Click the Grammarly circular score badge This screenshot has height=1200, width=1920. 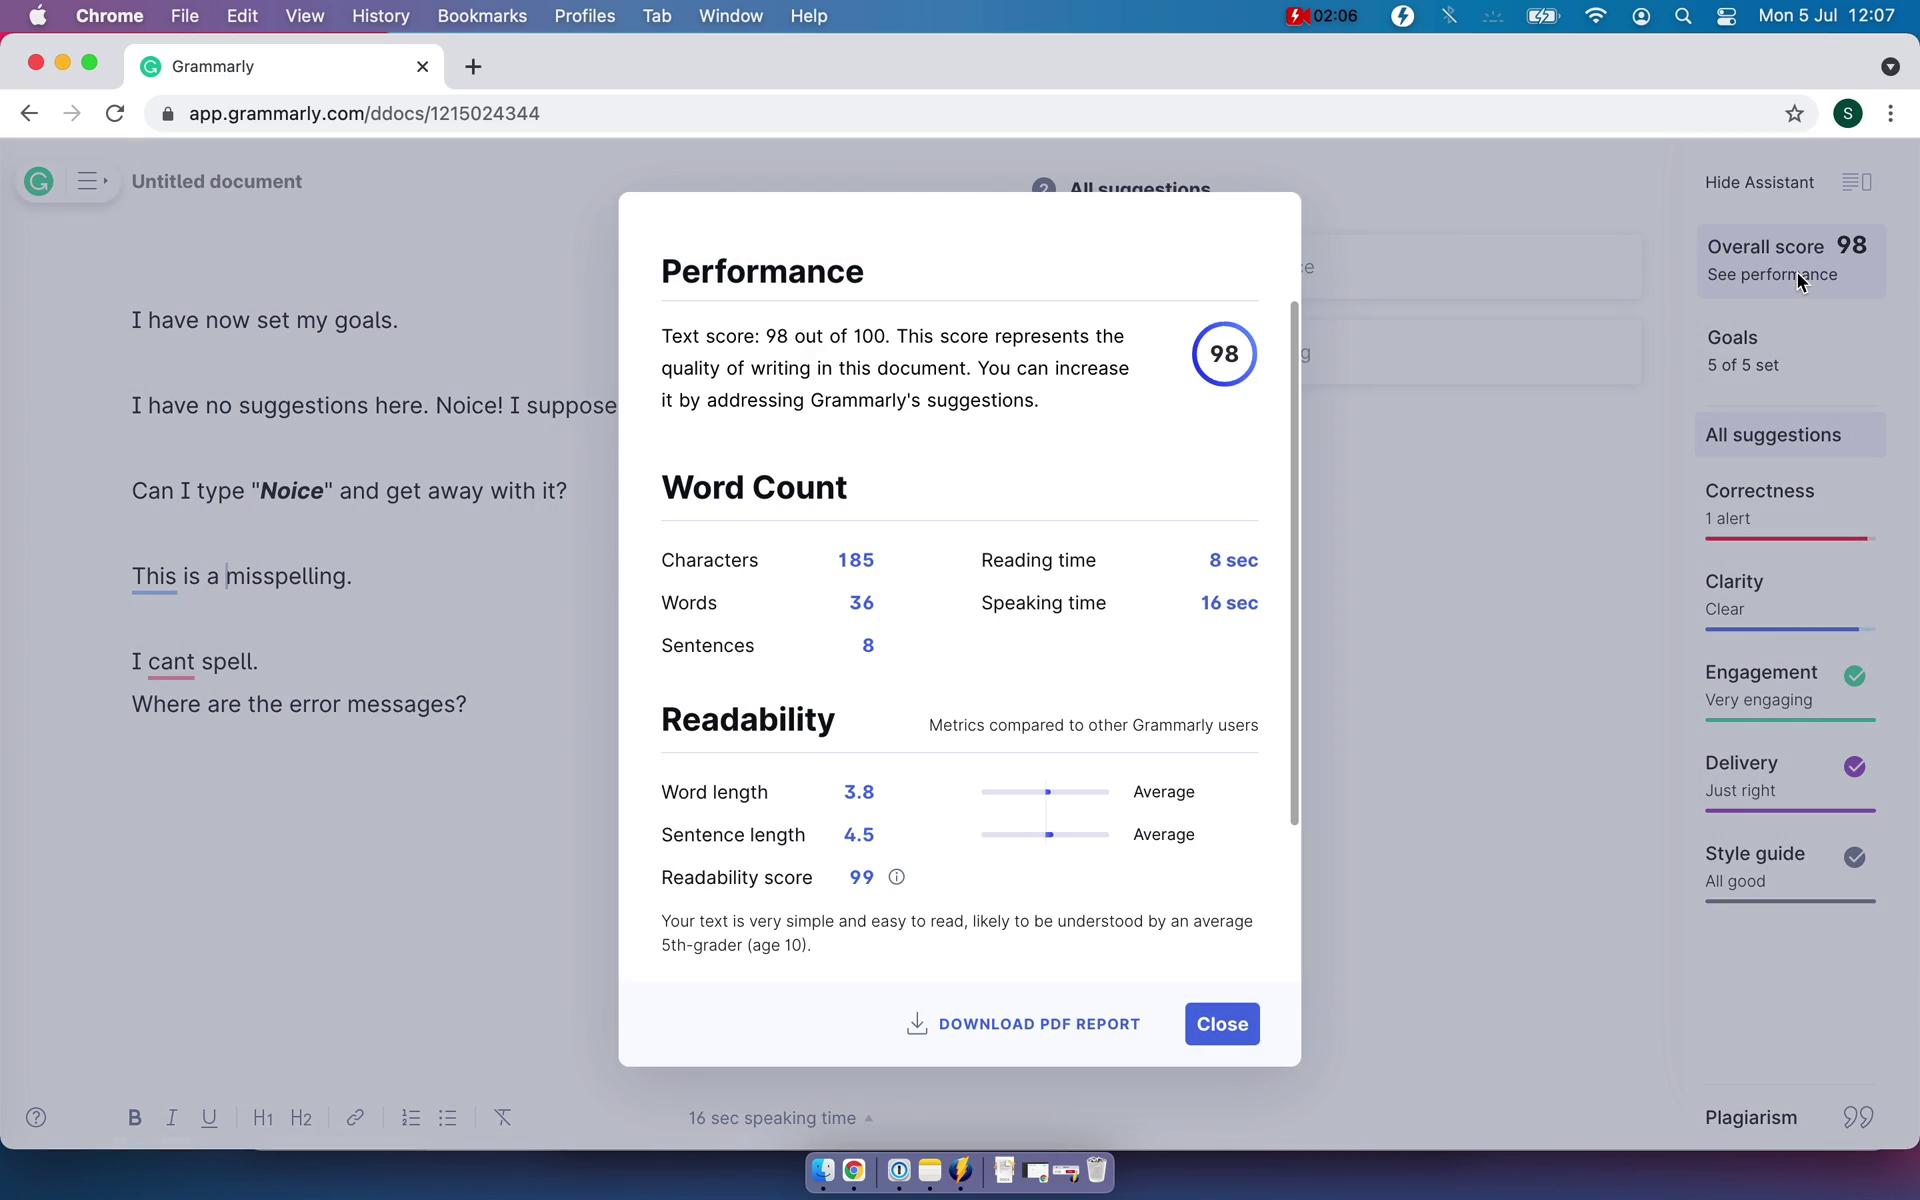(1222, 354)
